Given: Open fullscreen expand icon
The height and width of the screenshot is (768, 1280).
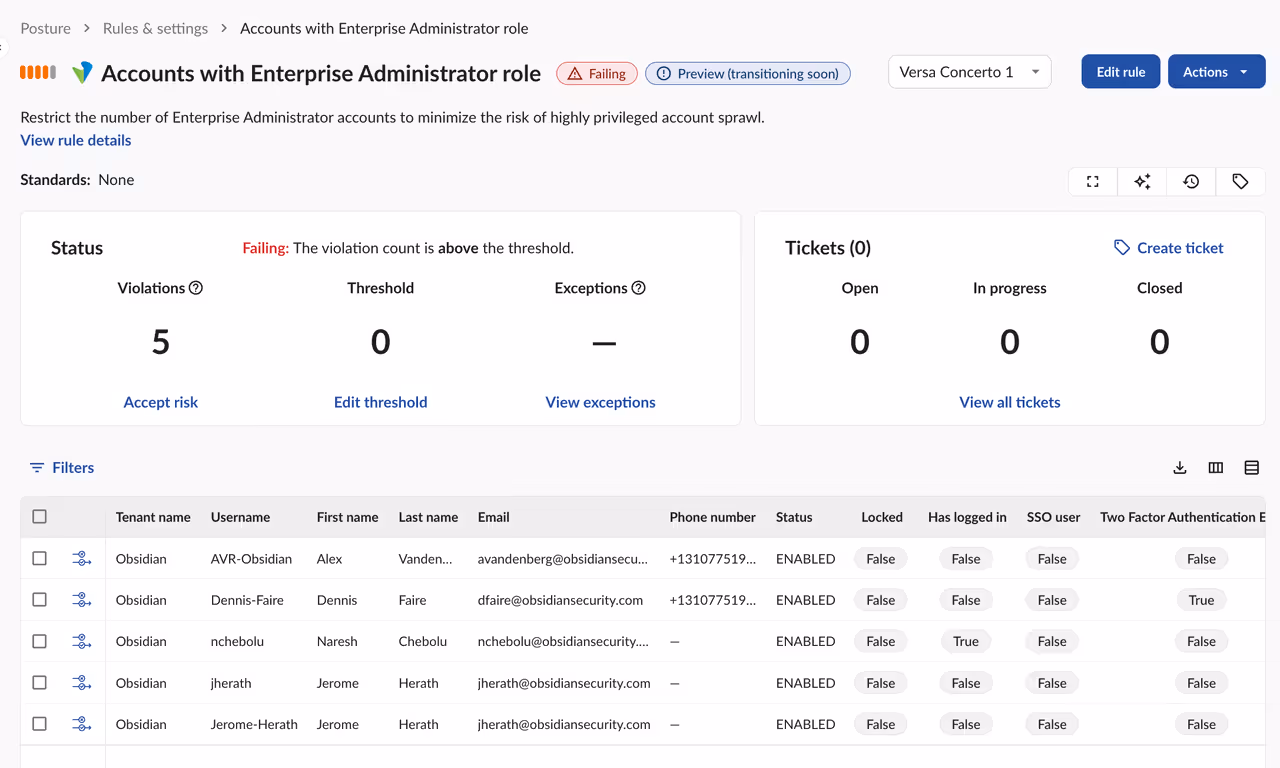Looking at the screenshot, I should coord(1093,181).
